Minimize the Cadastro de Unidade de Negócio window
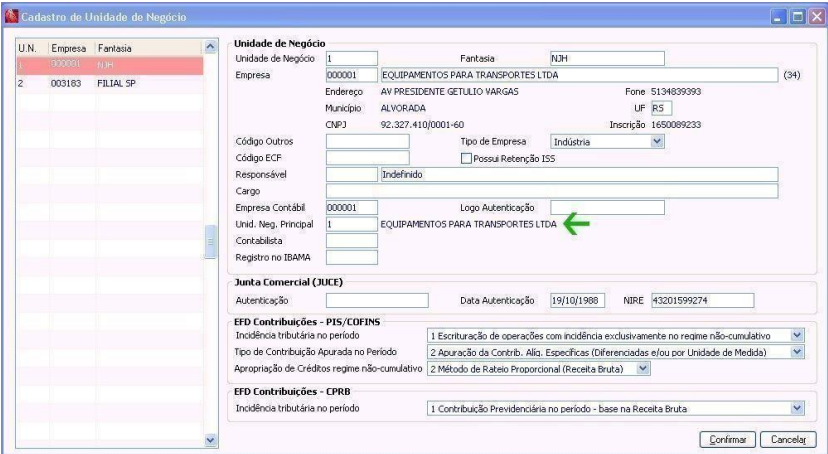The height and width of the screenshot is (454, 828). tap(778, 17)
